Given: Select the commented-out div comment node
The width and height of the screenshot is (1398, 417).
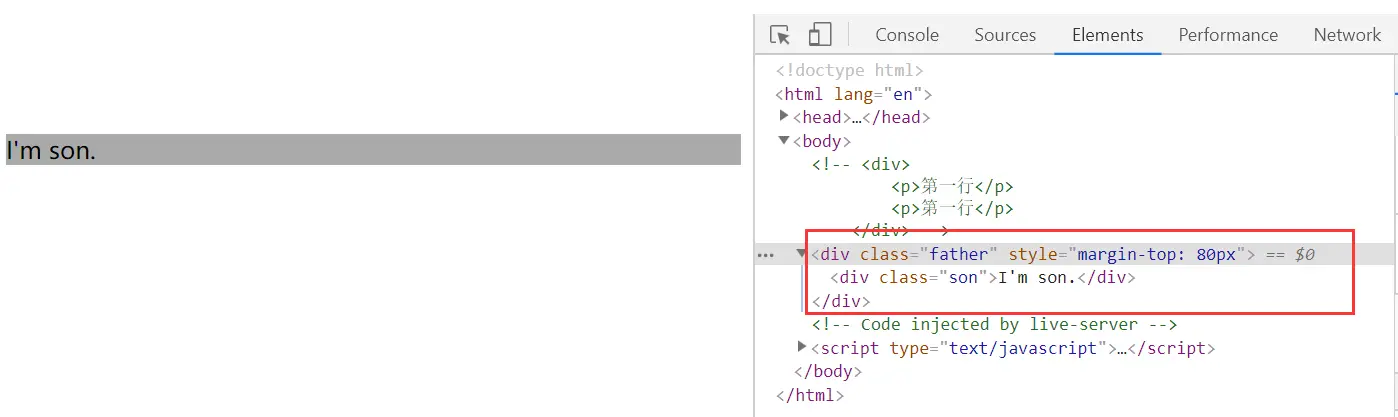Looking at the screenshot, I should [x=913, y=198].
